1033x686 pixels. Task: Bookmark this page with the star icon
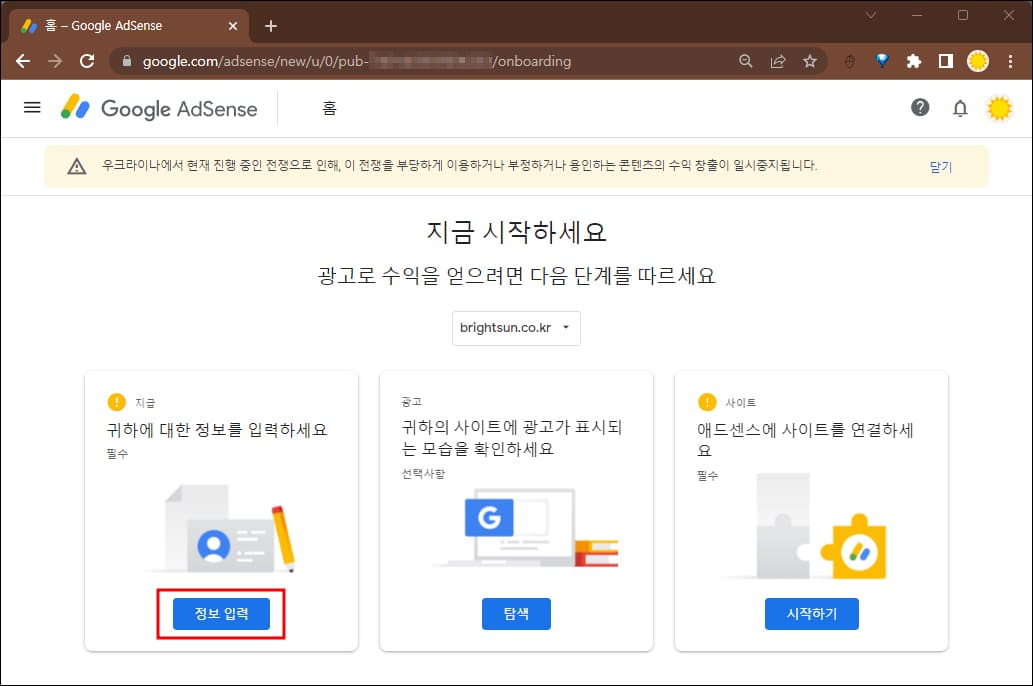(x=810, y=61)
